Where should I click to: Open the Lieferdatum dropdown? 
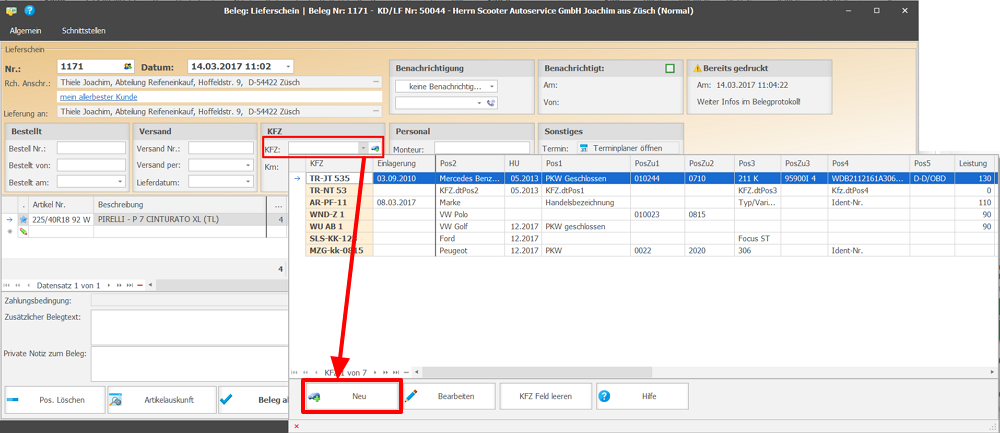[249, 182]
